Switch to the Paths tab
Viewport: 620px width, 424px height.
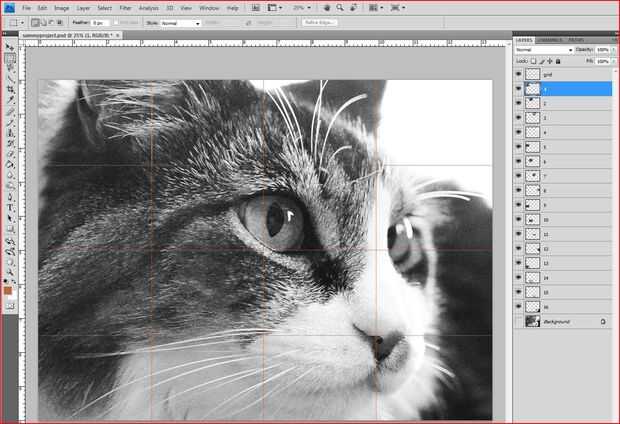[x=576, y=40]
